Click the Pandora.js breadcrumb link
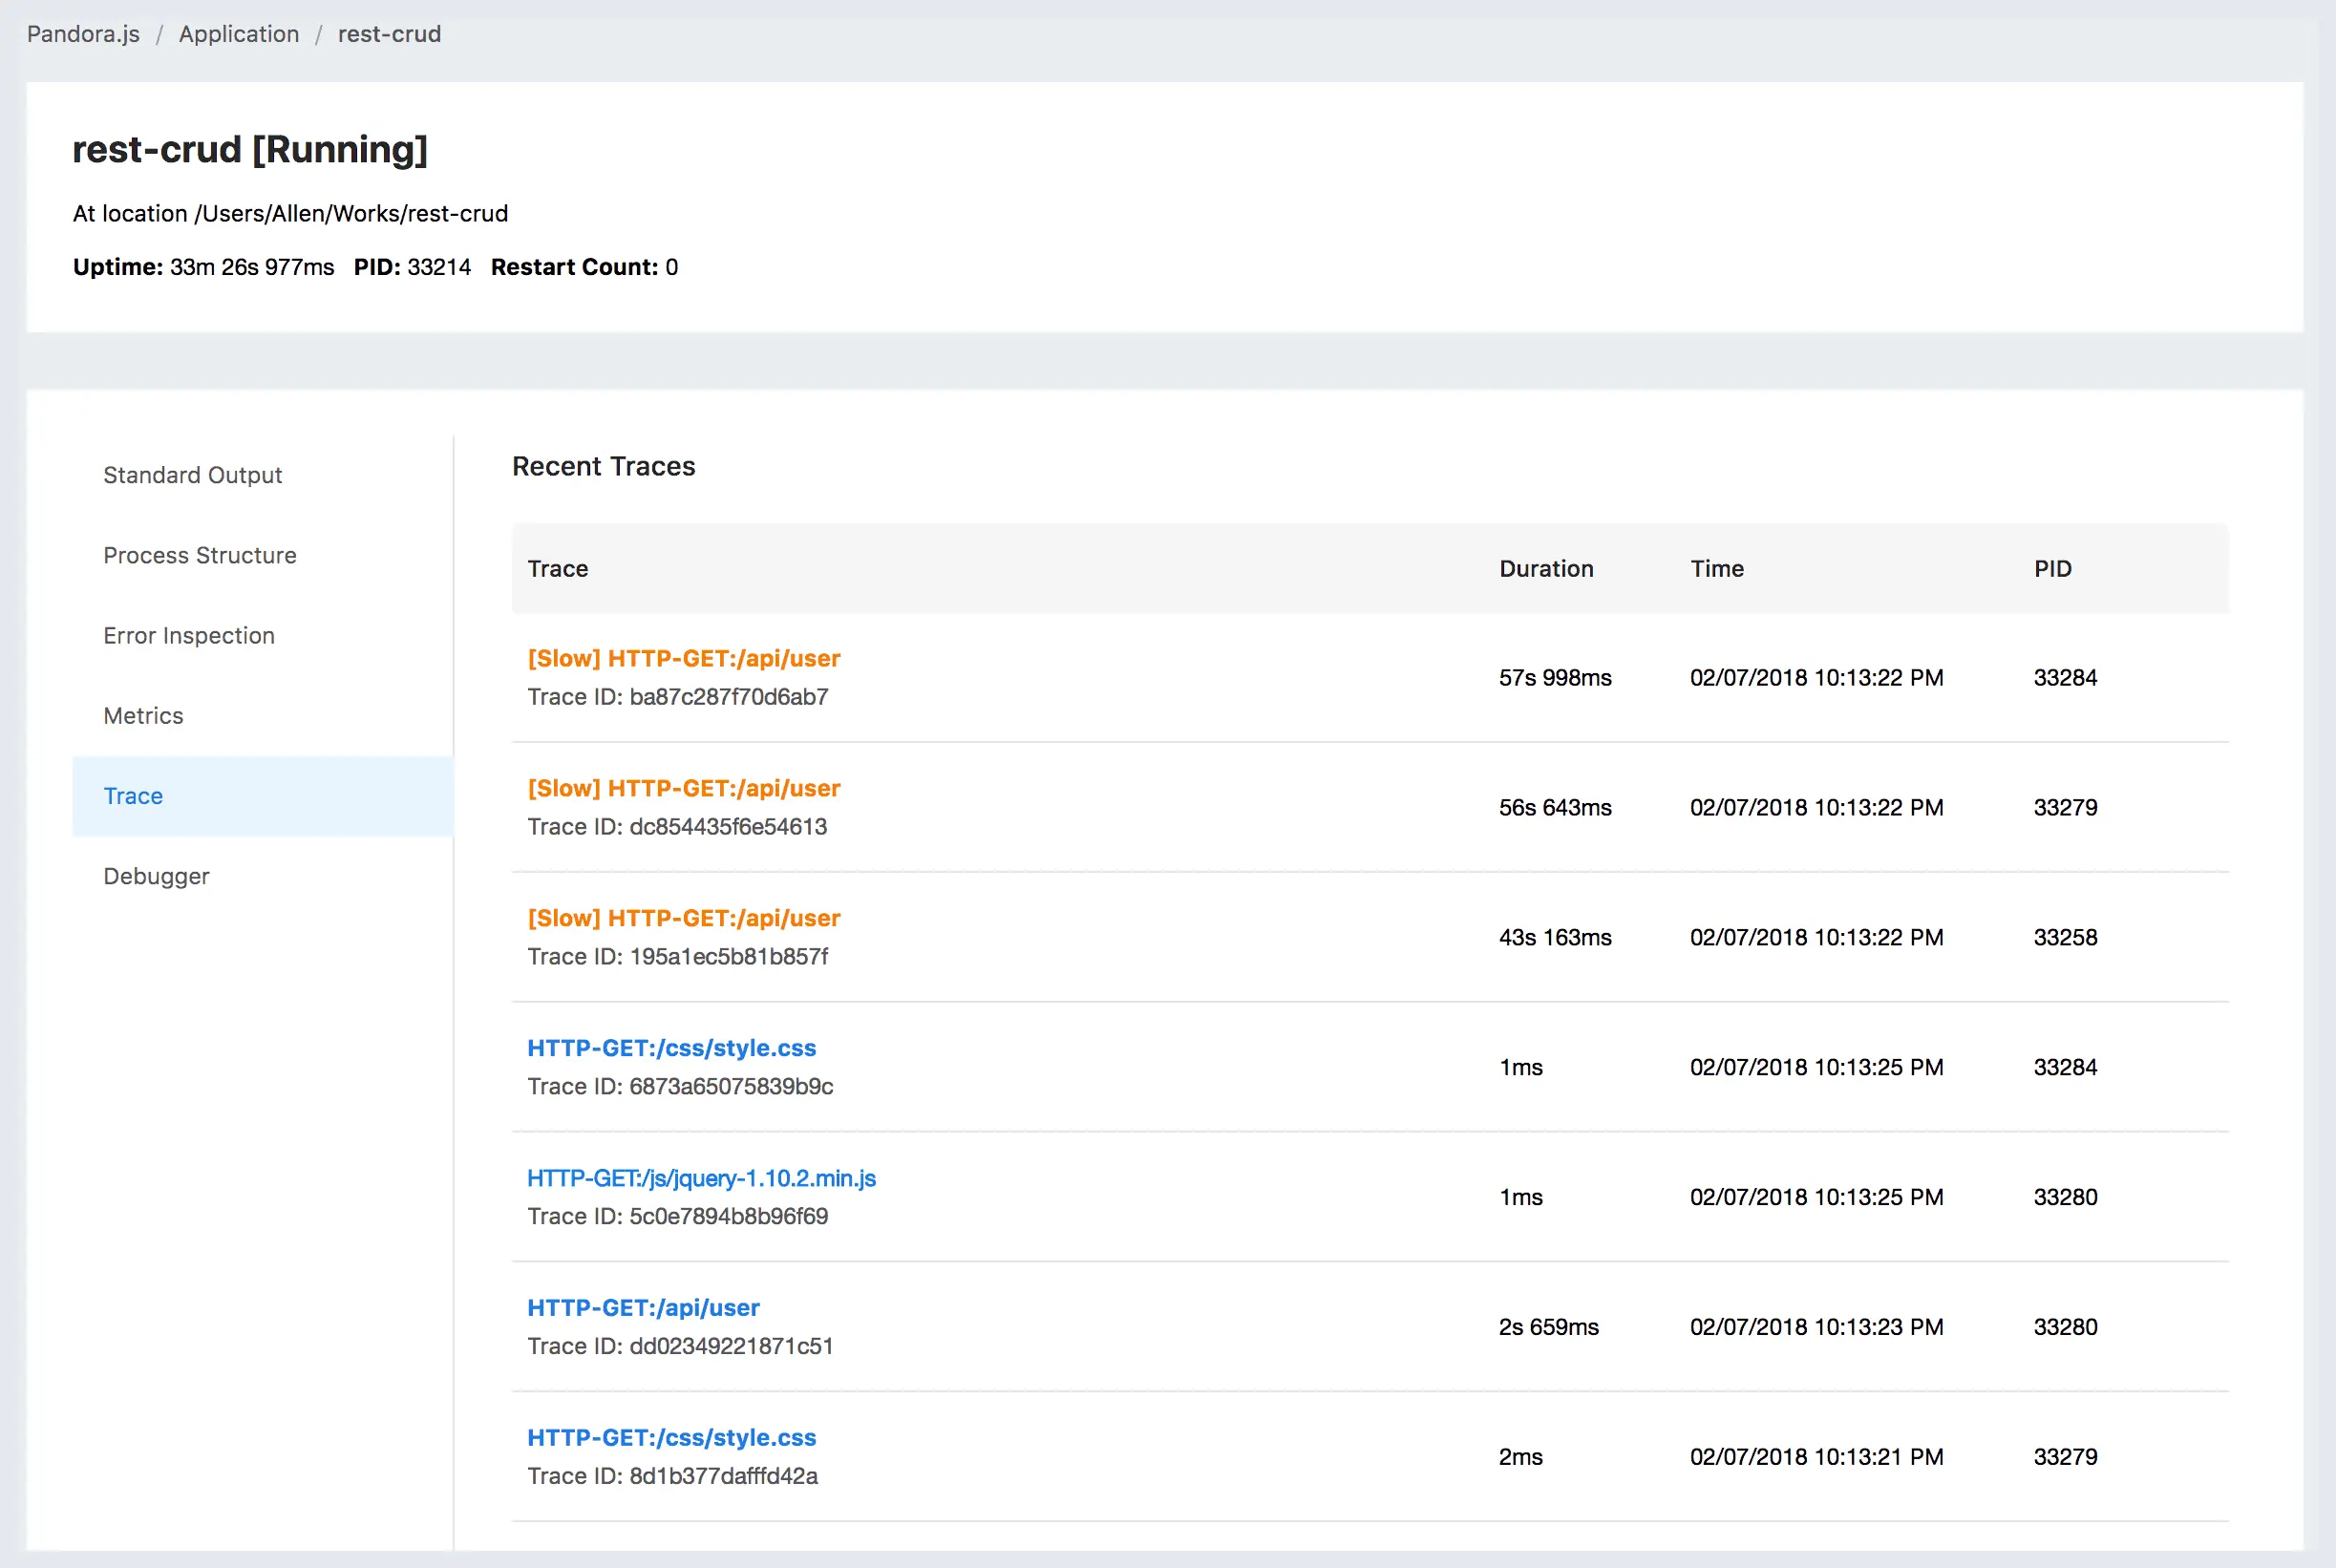This screenshot has height=1568, width=2336. 83,34
